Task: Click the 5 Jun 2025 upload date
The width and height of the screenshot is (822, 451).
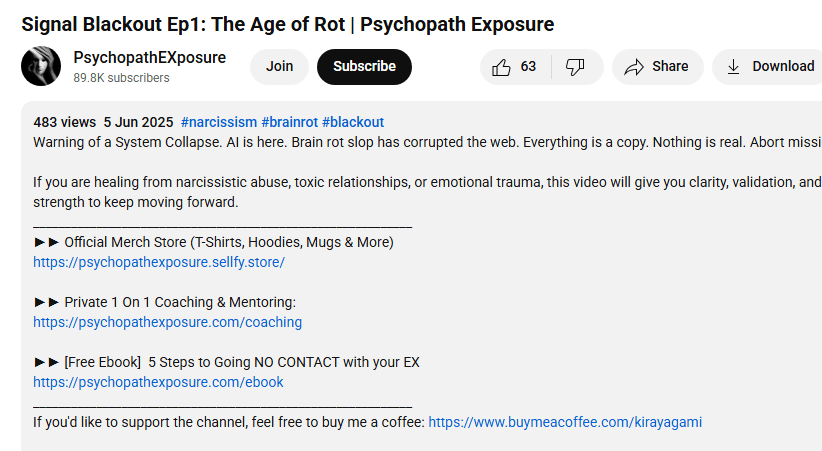Action: click(x=137, y=122)
